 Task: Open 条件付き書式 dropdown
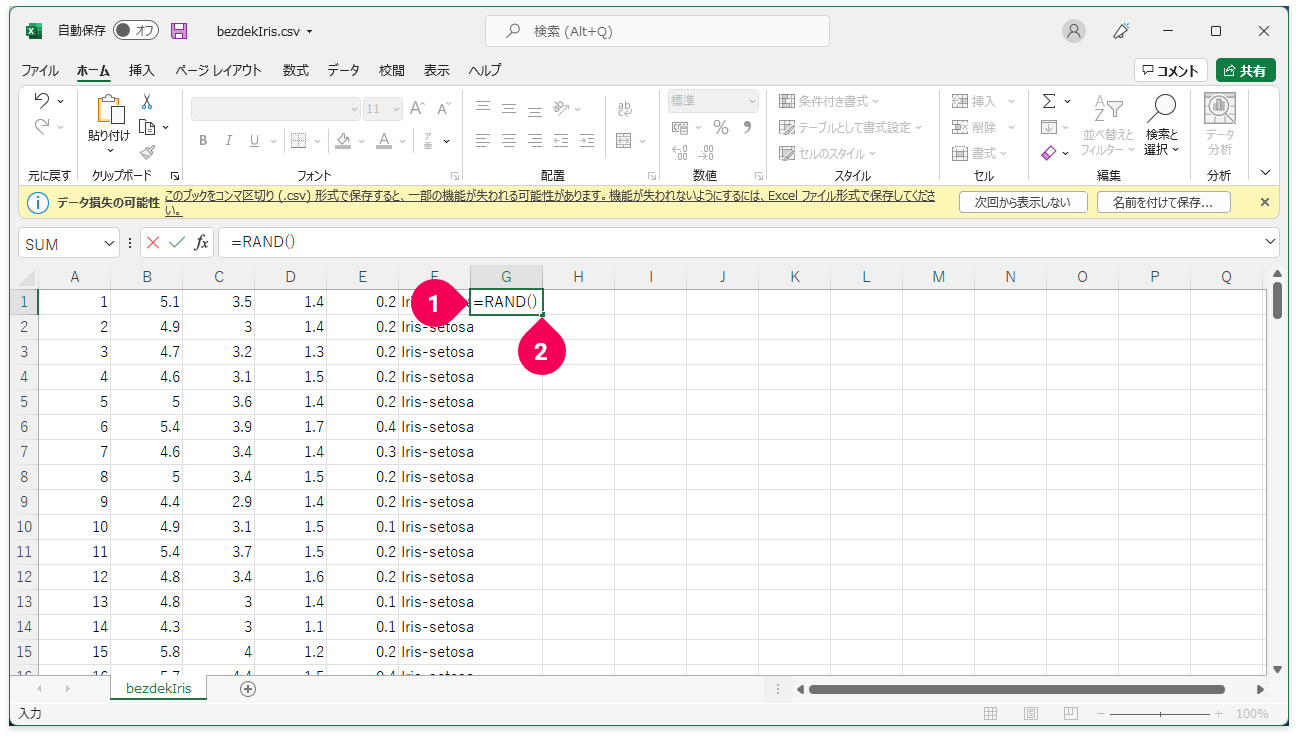click(x=829, y=101)
